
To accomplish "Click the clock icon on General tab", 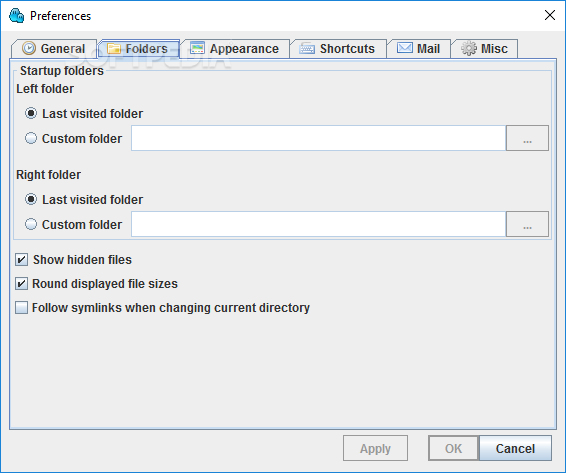I will [x=29, y=48].
